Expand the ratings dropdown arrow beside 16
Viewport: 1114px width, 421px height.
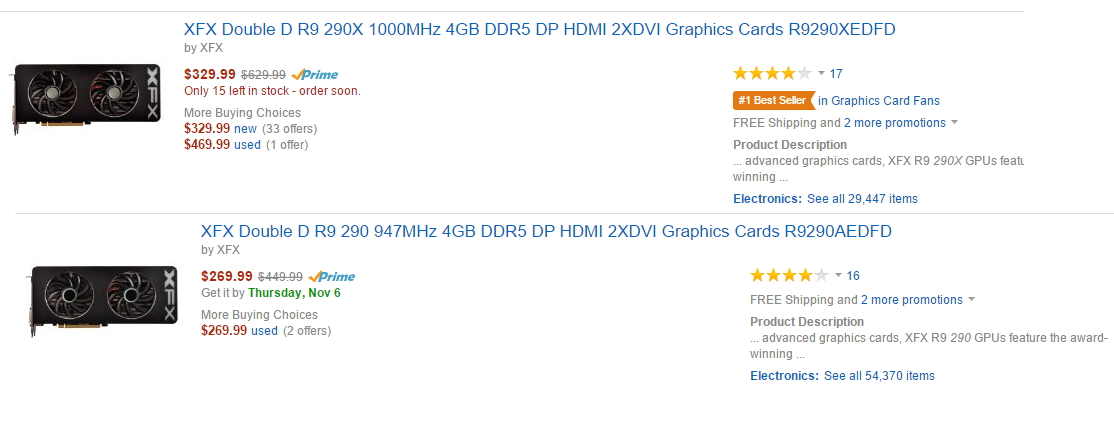[838, 275]
